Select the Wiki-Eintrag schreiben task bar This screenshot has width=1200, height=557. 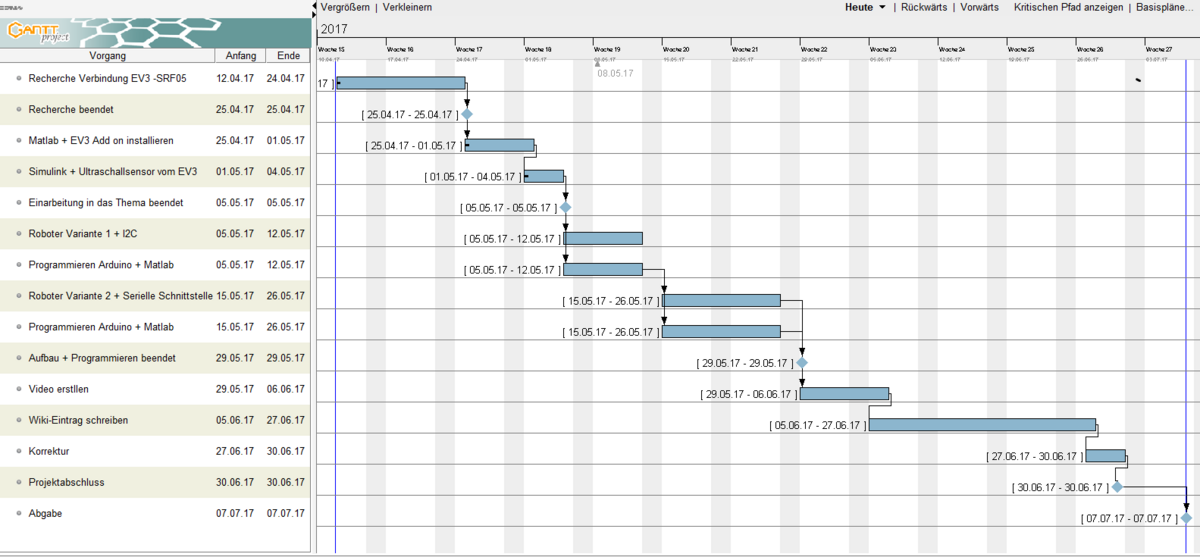[x=982, y=425]
